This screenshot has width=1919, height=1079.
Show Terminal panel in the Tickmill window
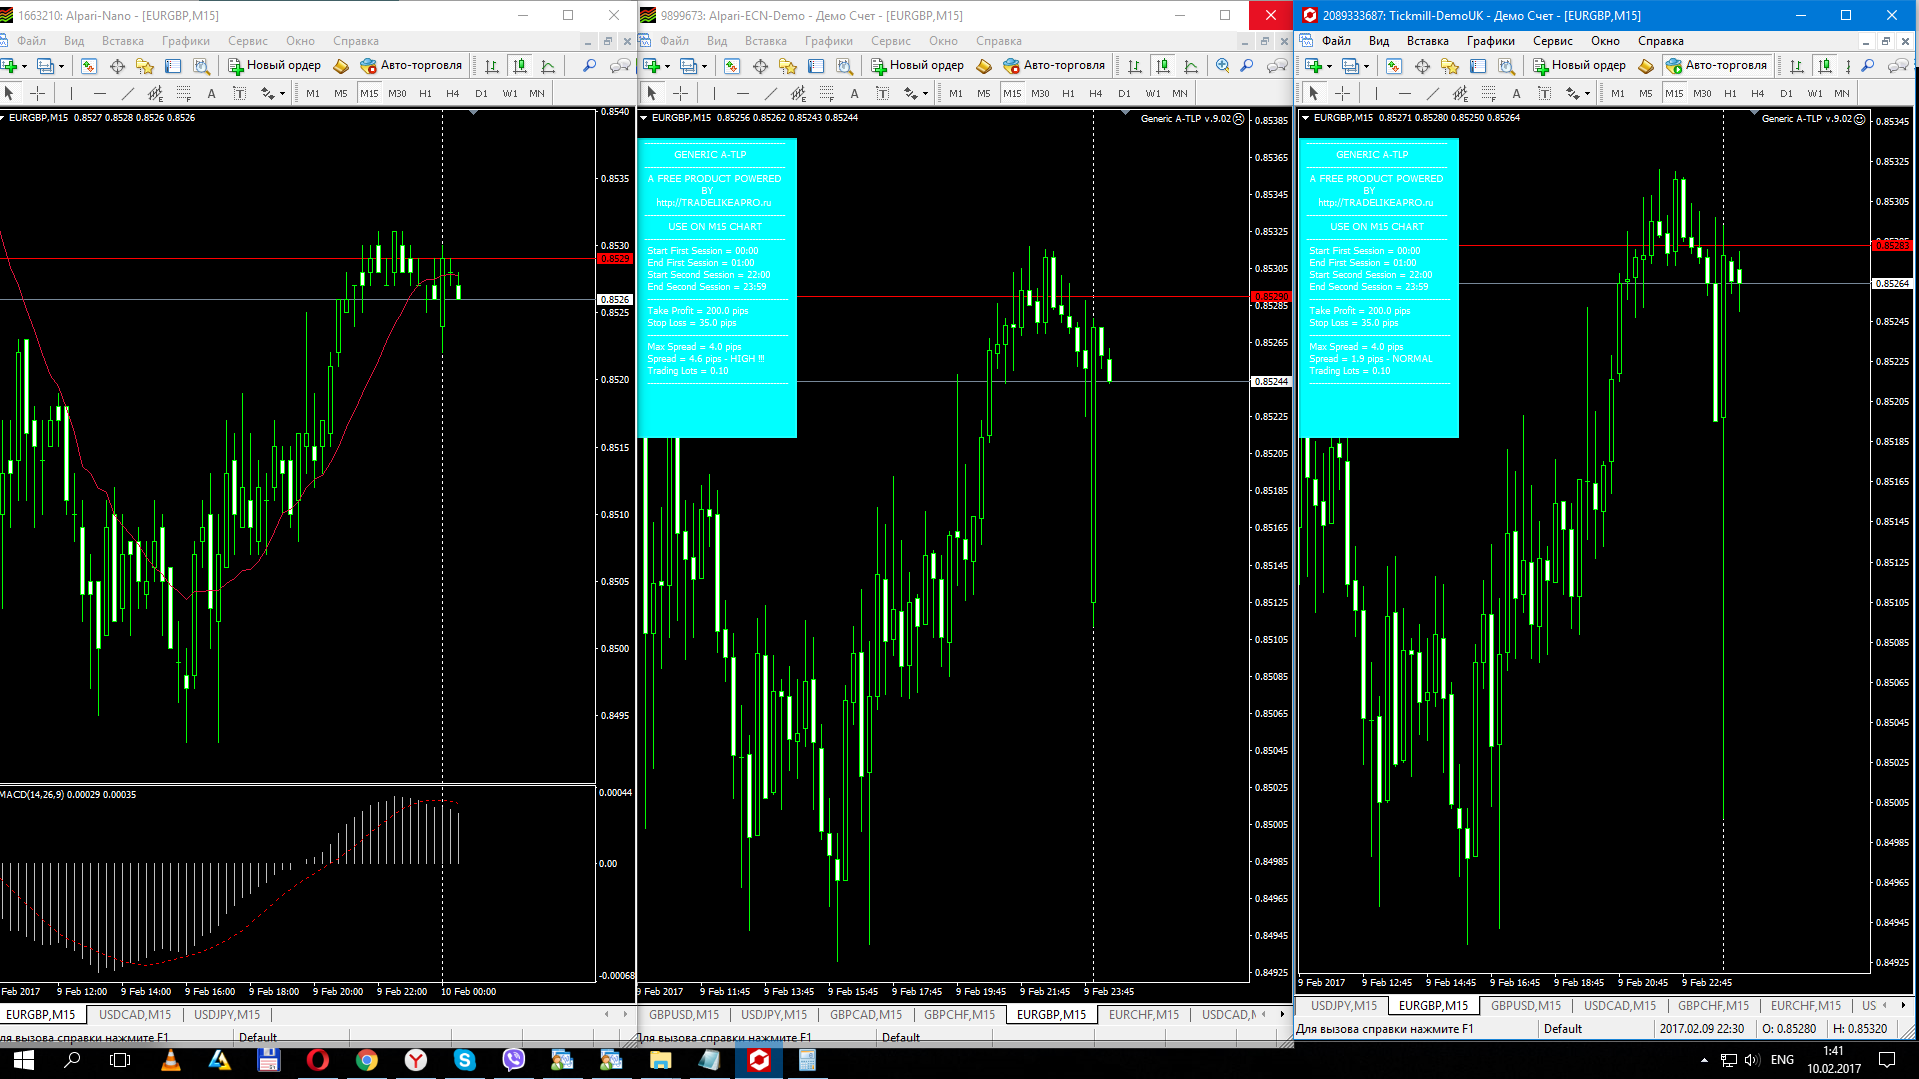tap(1478, 66)
